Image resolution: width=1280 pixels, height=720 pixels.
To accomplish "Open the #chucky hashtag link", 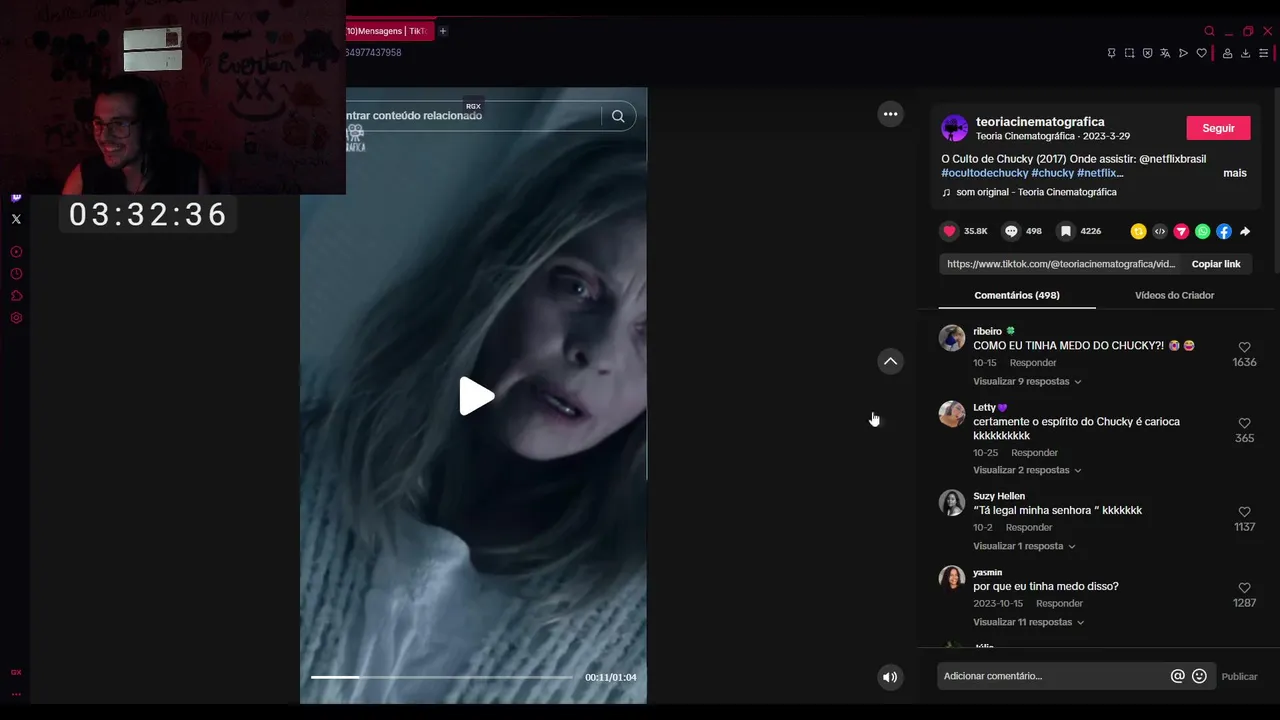I will [x=1052, y=173].
